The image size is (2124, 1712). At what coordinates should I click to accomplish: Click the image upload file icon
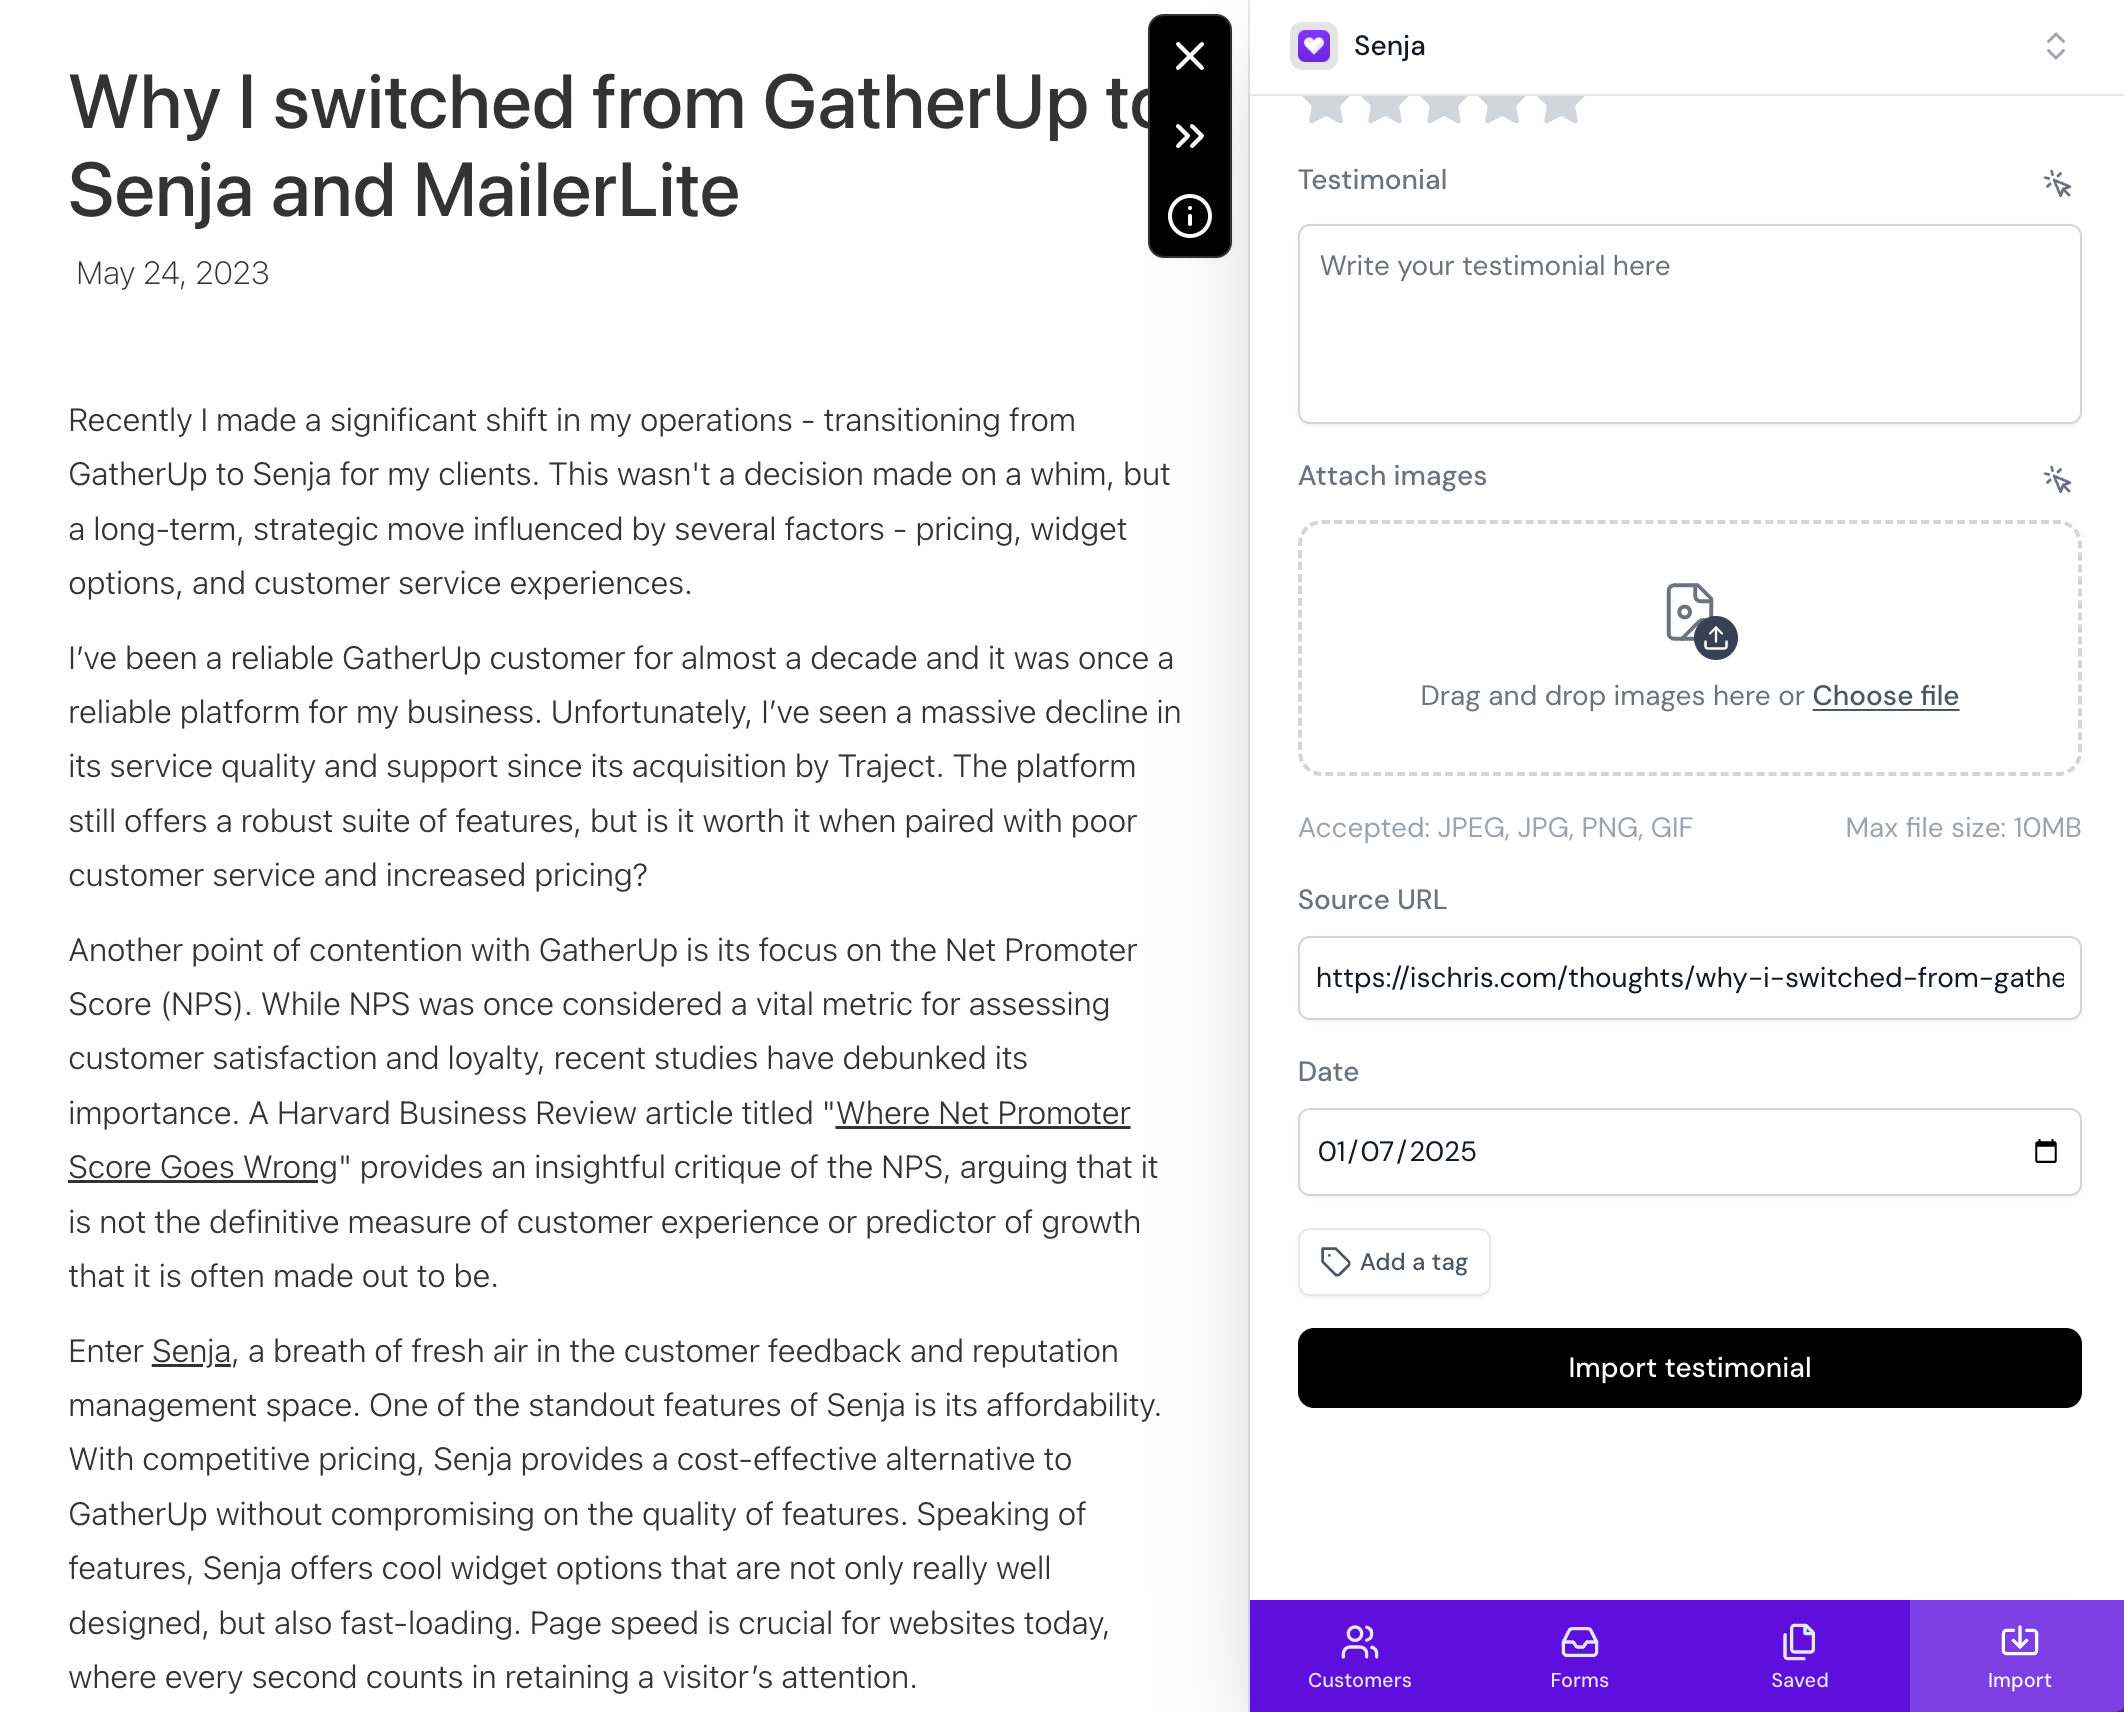pyautogui.click(x=1700, y=620)
